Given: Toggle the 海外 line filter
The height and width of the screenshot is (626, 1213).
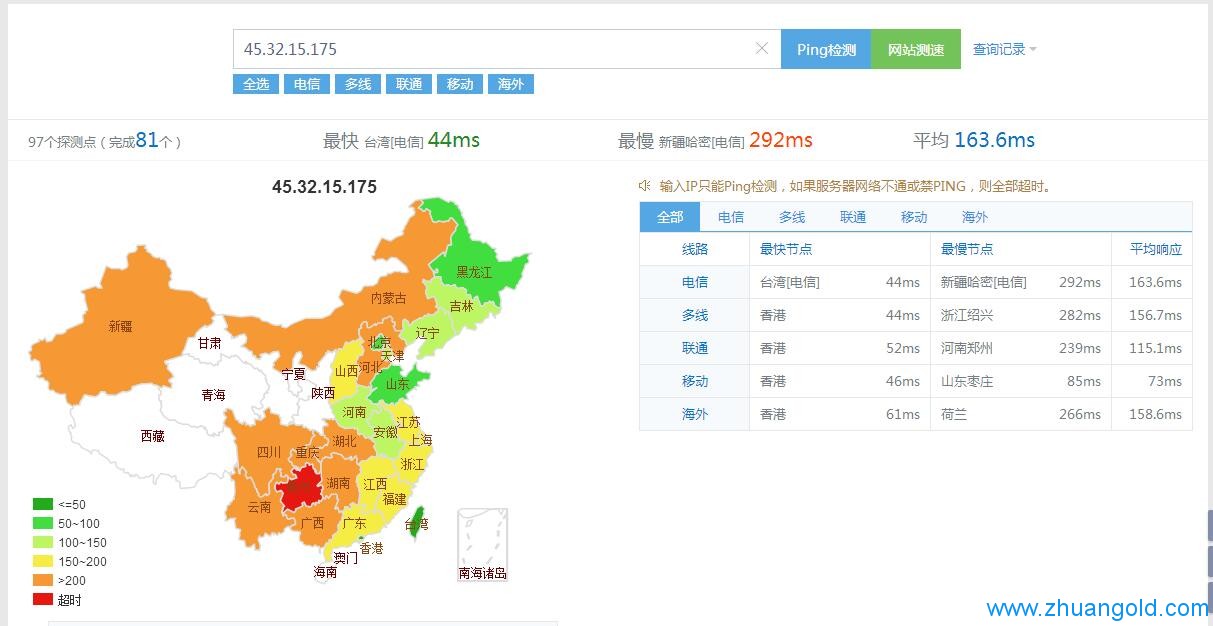Looking at the screenshot, I should (510, 84).
